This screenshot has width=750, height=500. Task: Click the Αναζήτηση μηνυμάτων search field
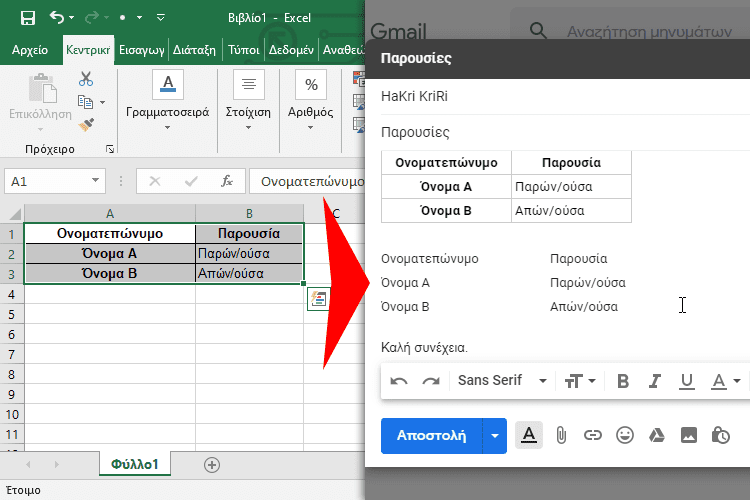649,32
